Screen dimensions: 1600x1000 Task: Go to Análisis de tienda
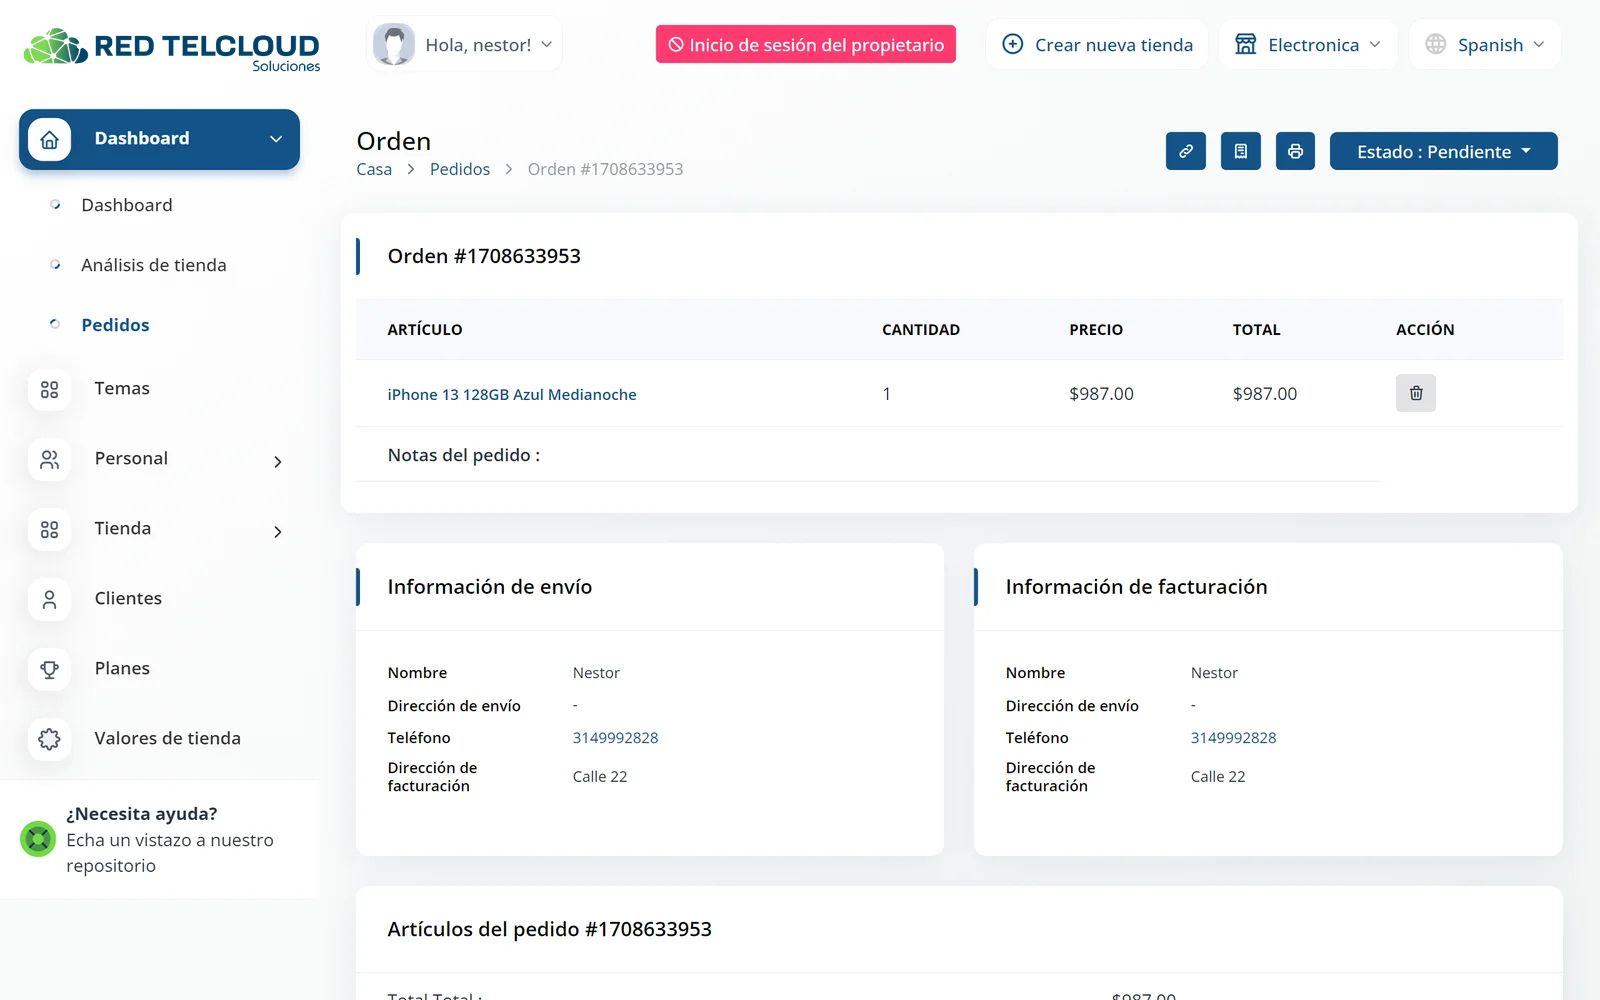coord(153,265)
